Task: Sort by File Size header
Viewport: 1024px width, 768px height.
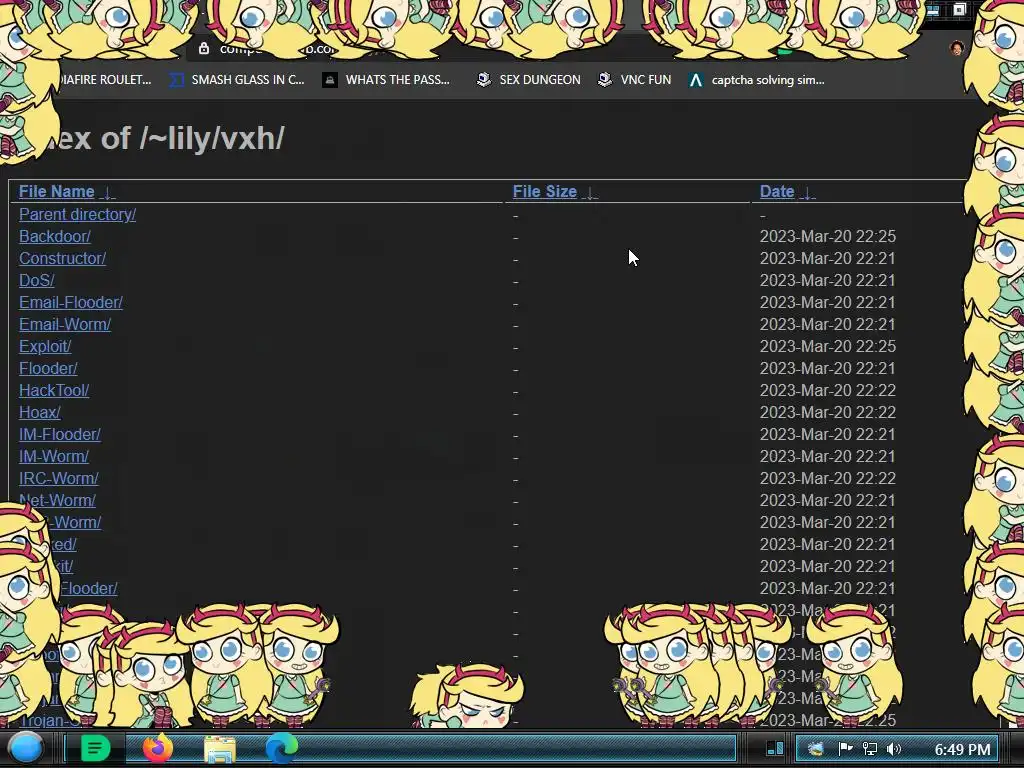Action: point(545,191)
